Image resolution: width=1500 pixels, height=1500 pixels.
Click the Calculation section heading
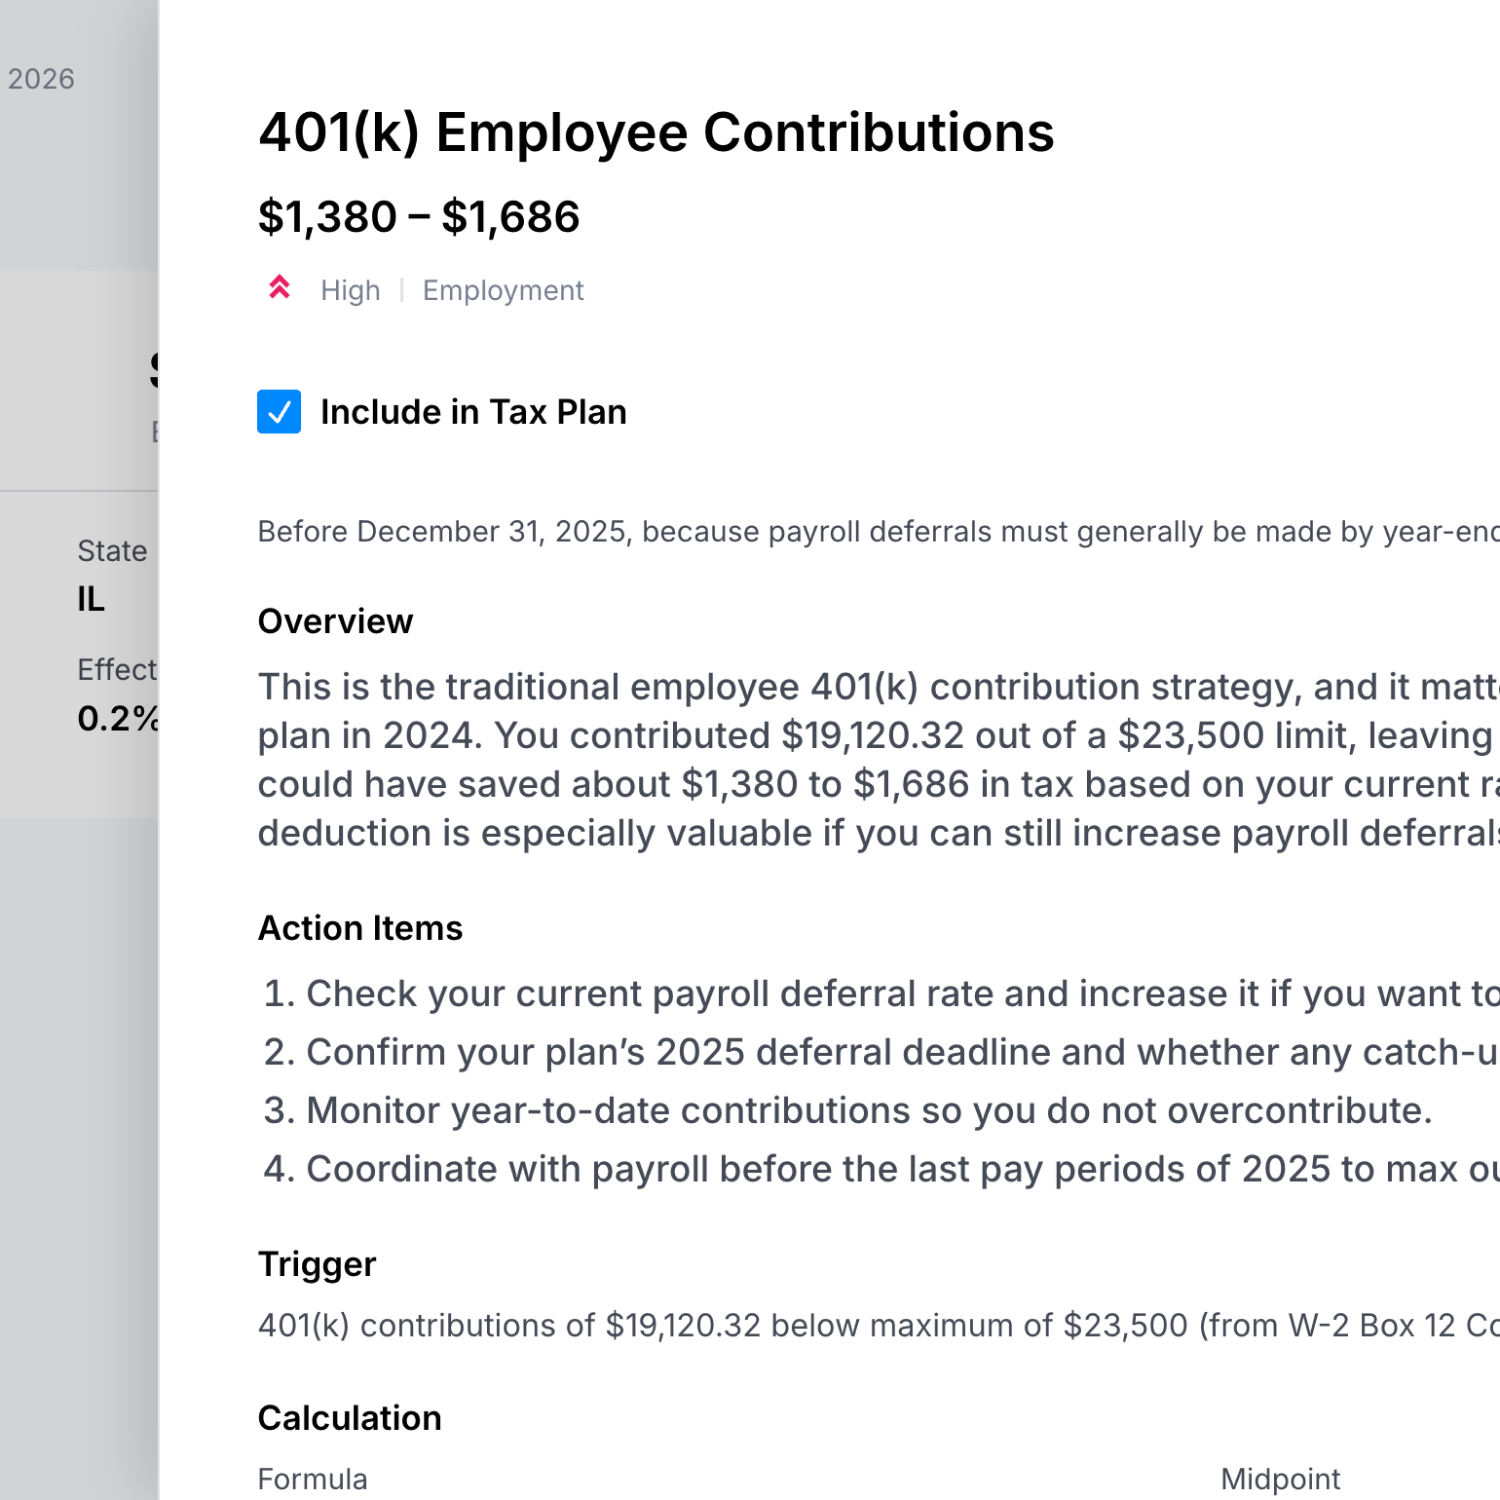click(349, 1418)
